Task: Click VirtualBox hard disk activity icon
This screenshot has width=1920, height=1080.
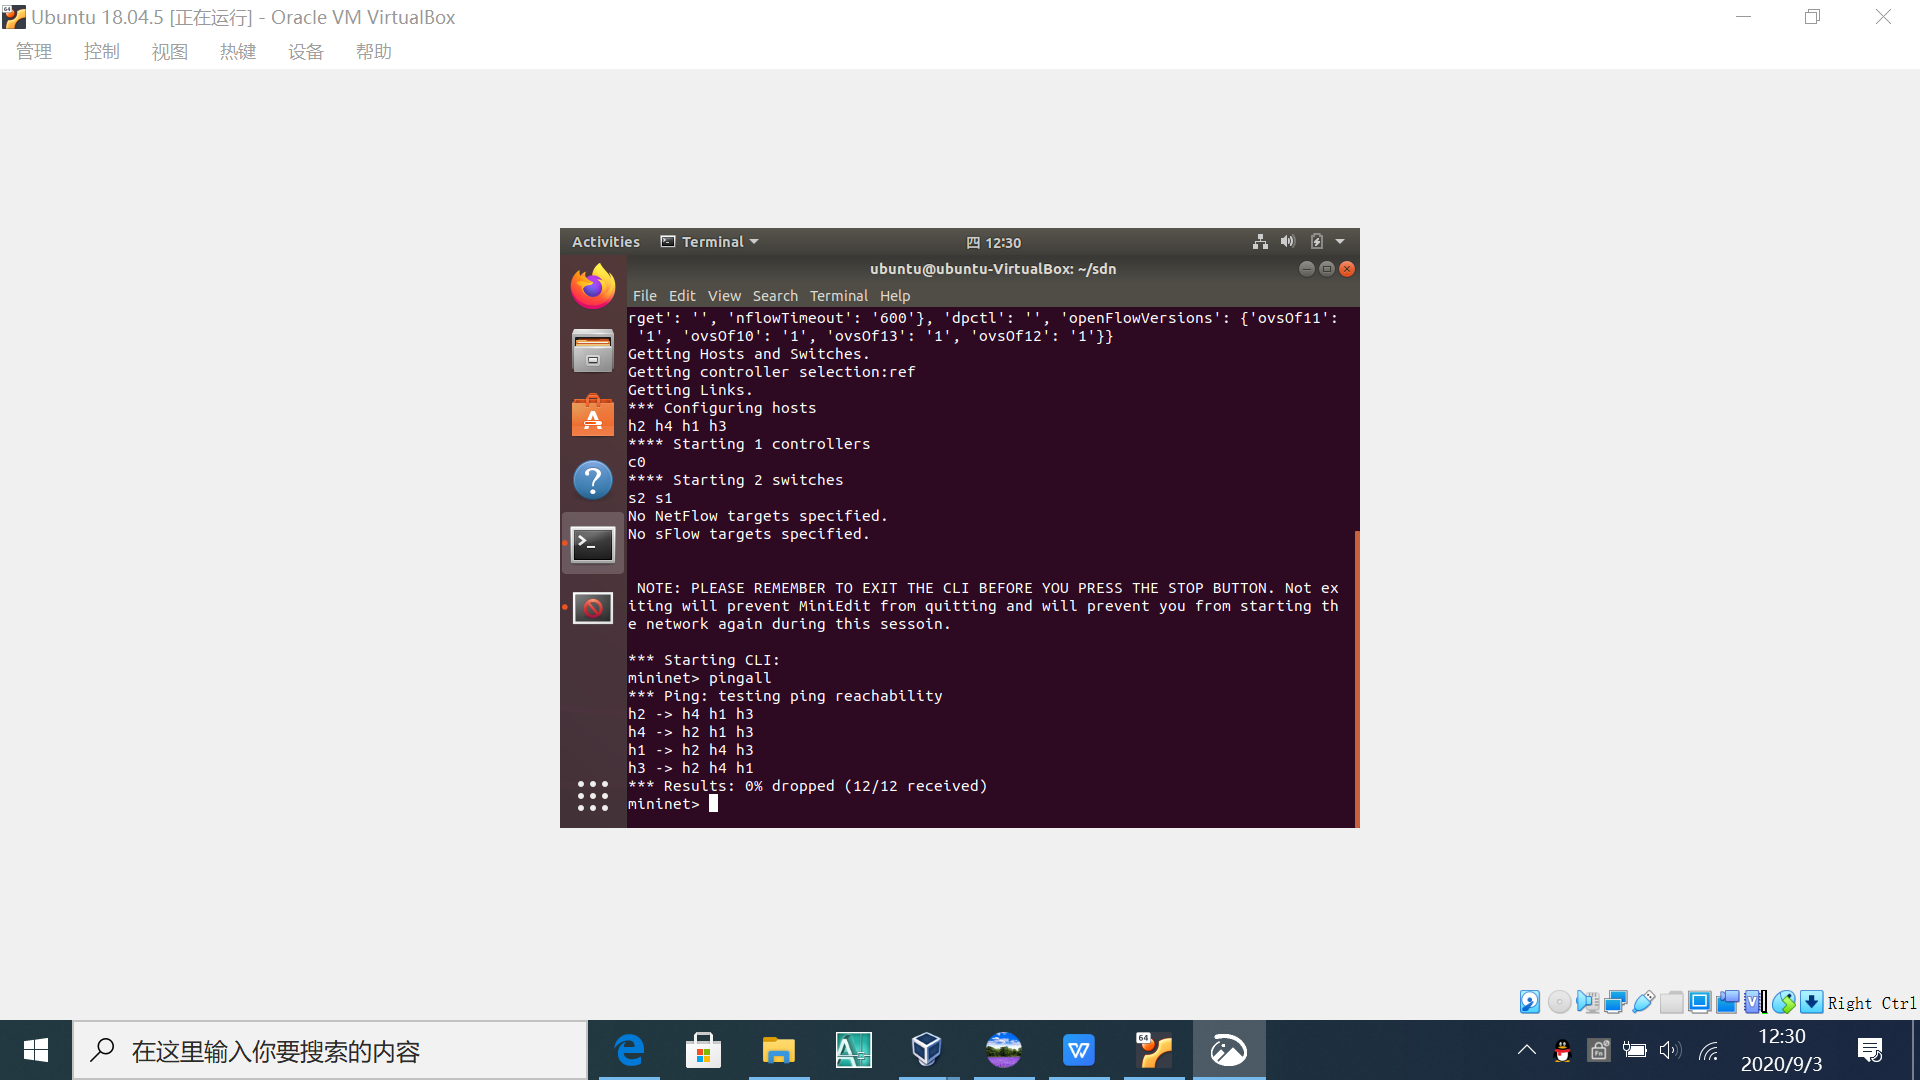Action: [1530, 1002]
